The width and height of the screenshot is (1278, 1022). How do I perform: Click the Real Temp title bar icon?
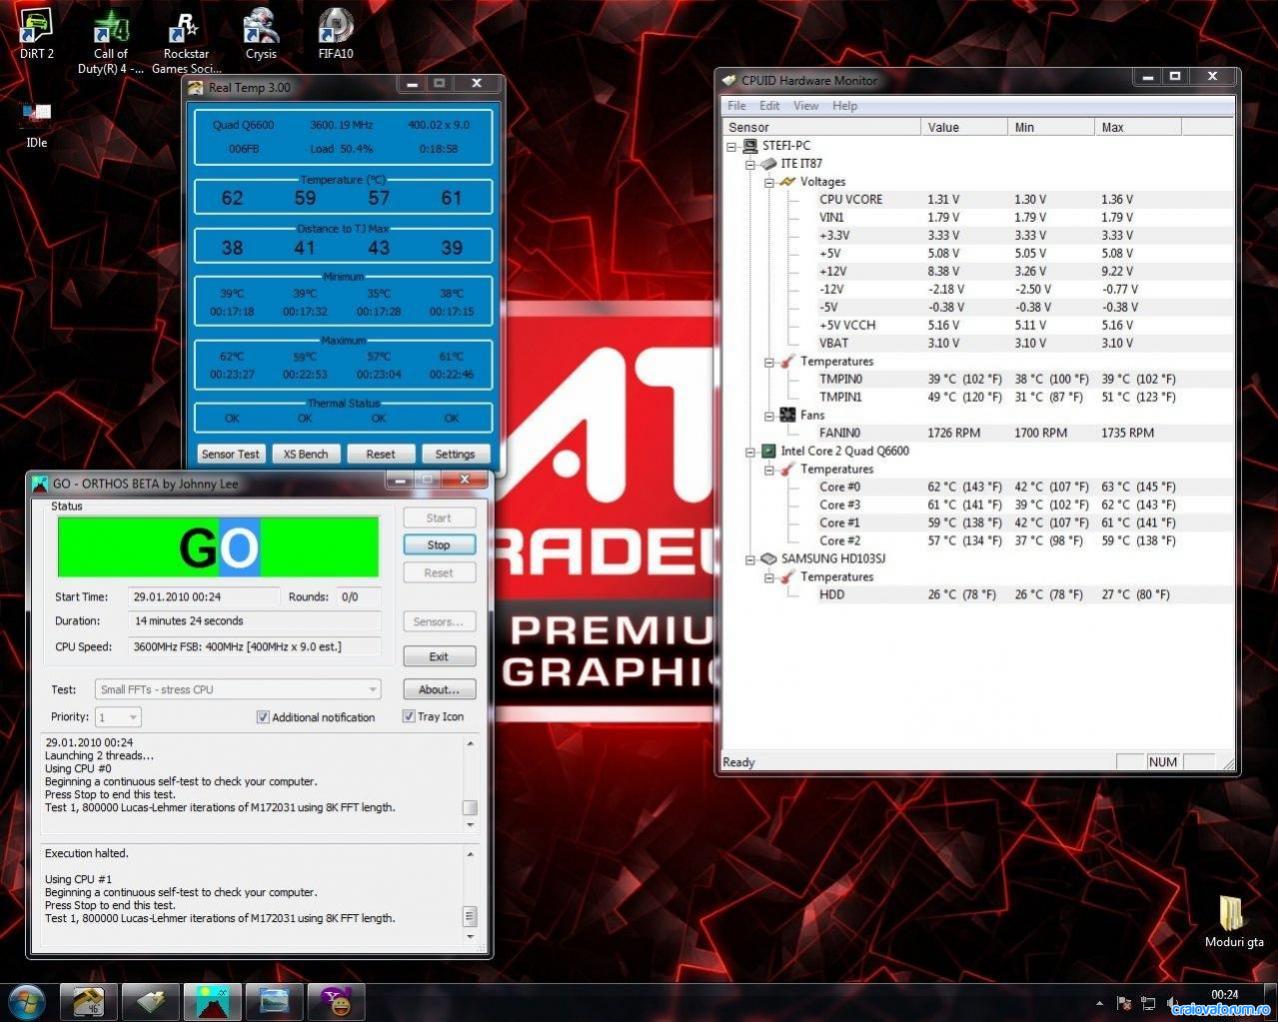[x=196, y=87]
